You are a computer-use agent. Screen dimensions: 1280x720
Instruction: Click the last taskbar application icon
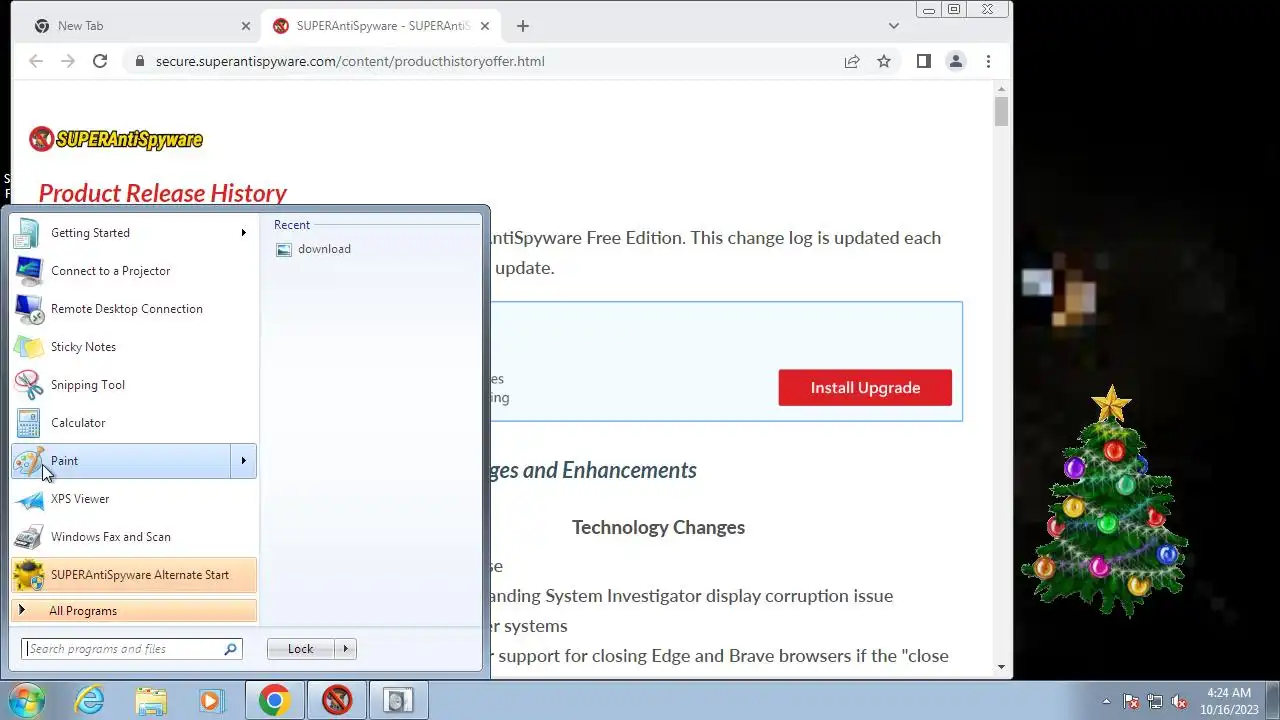pos(399,700)
